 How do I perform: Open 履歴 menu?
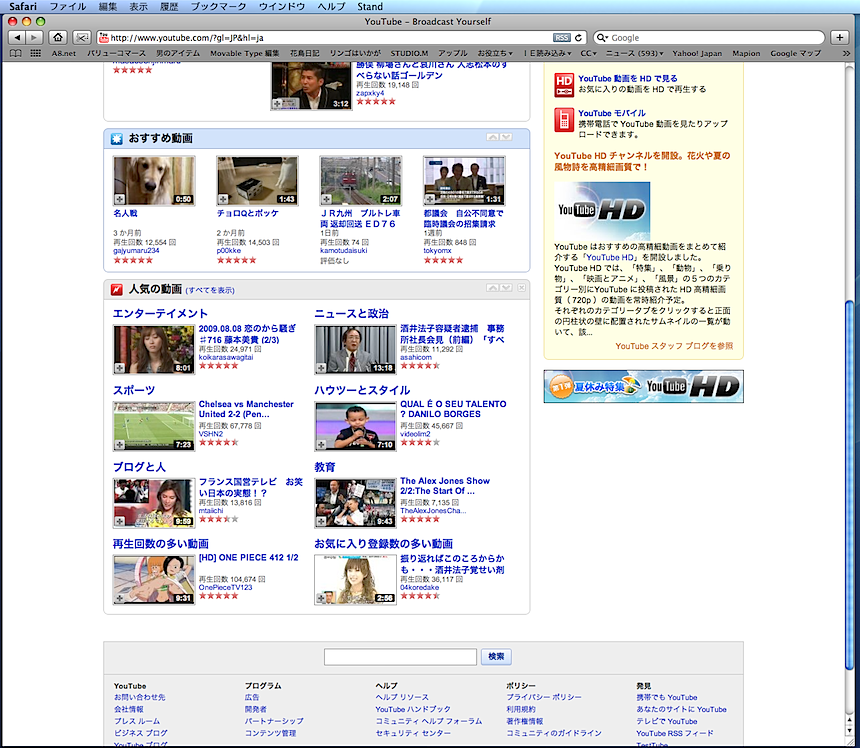[169, 7]
